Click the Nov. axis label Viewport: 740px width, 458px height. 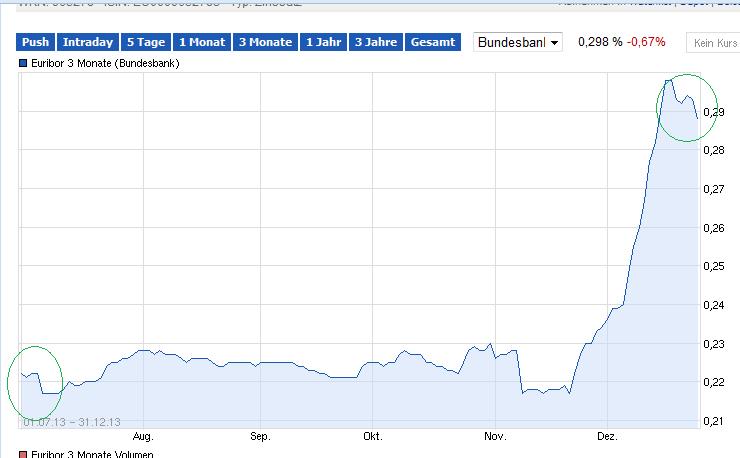(x=495, y=436)
